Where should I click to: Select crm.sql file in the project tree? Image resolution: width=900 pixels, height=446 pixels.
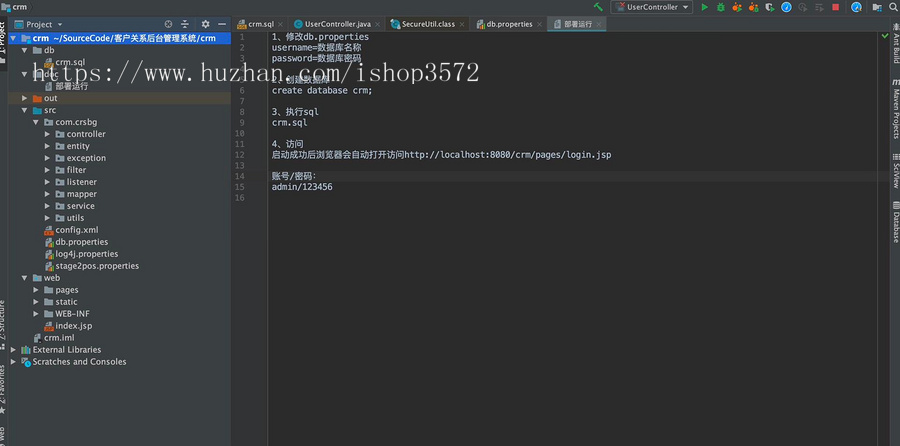point(69,62)
